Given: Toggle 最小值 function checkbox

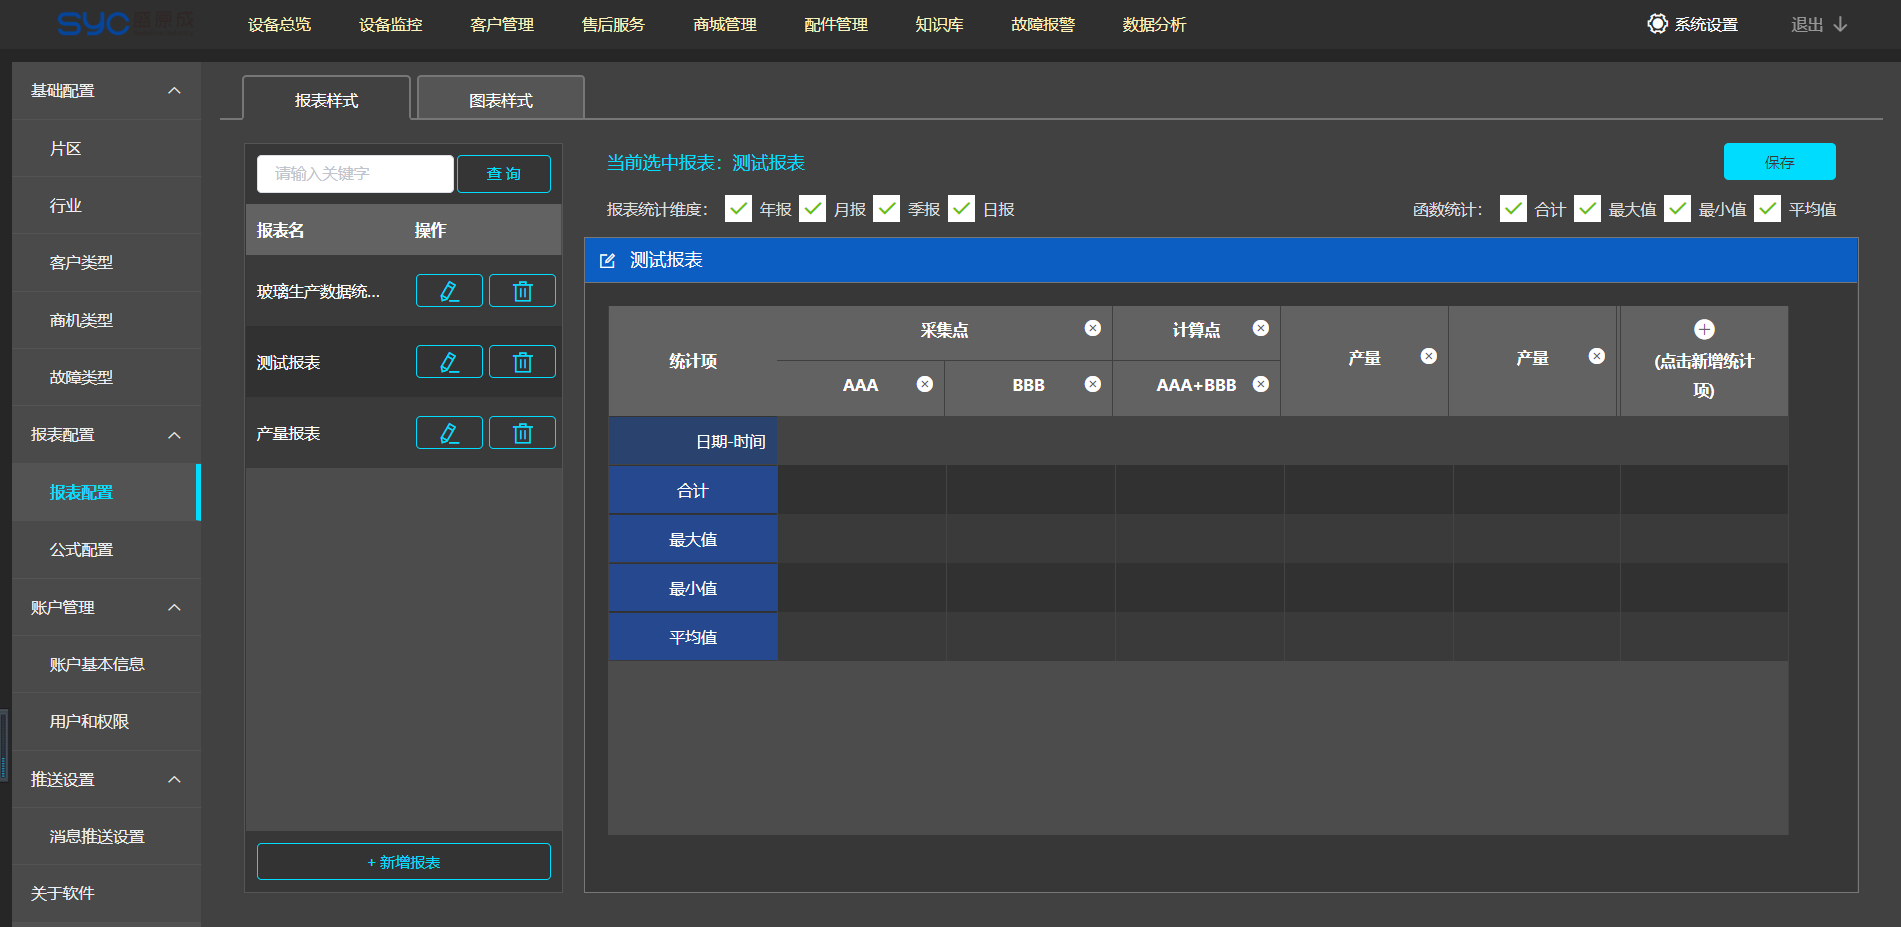Looking at the screenshot, I should 1678,208.
